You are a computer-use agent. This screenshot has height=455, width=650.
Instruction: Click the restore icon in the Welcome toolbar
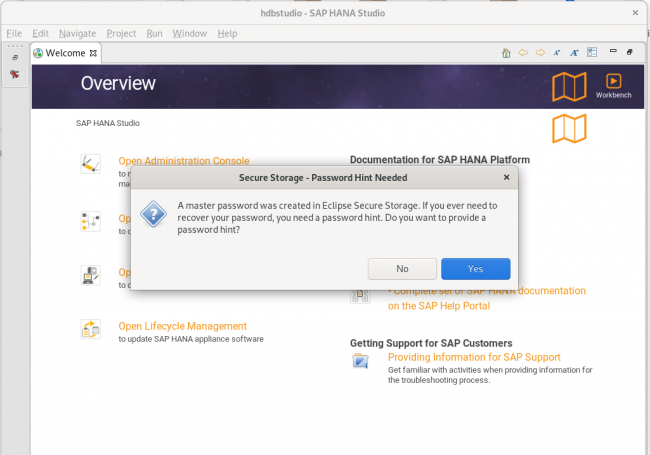pos(630,52)
